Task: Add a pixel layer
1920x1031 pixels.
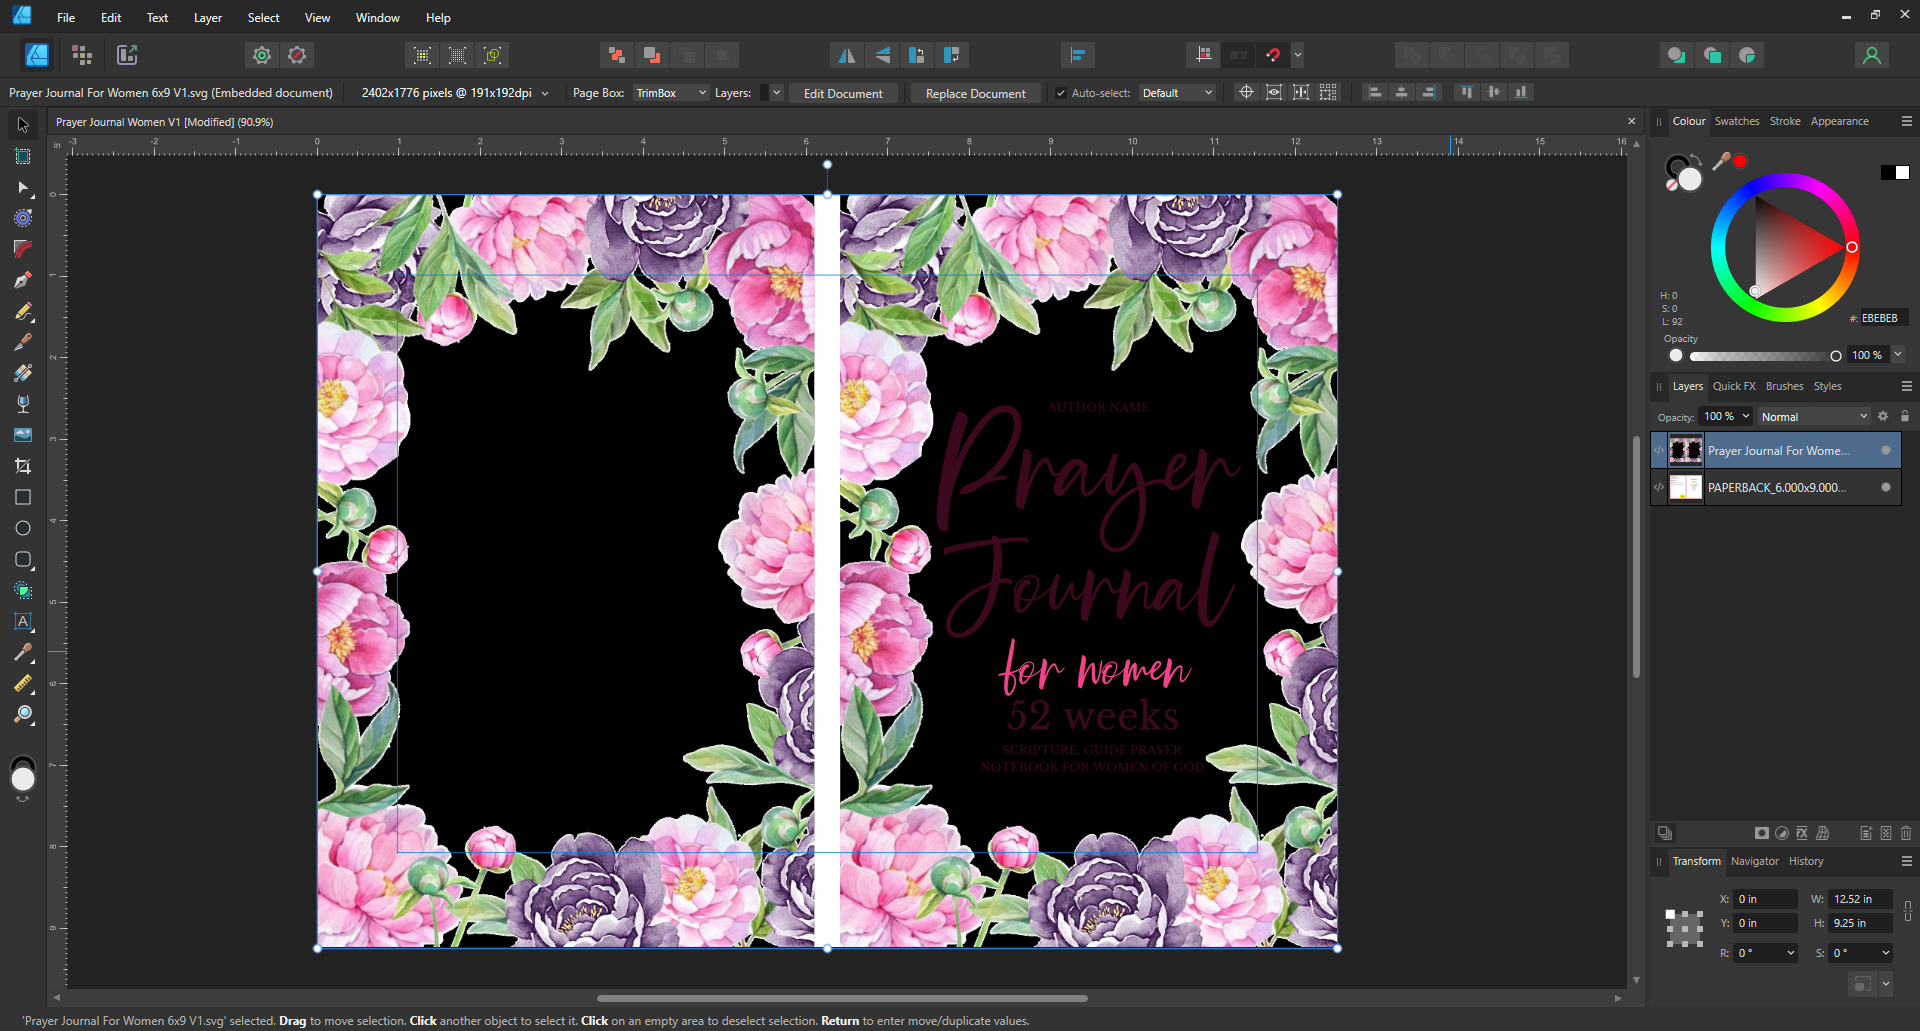Action: pyautogui.click(x=1886, y=833)
